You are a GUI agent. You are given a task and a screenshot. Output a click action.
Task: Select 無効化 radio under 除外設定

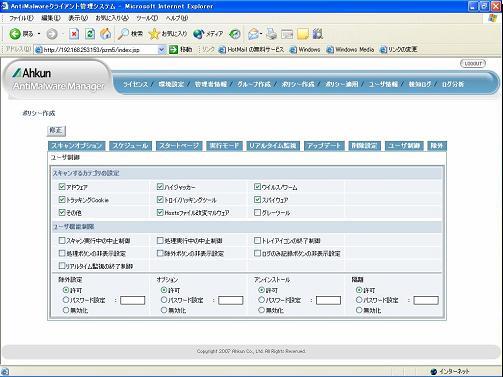[66, 310]
